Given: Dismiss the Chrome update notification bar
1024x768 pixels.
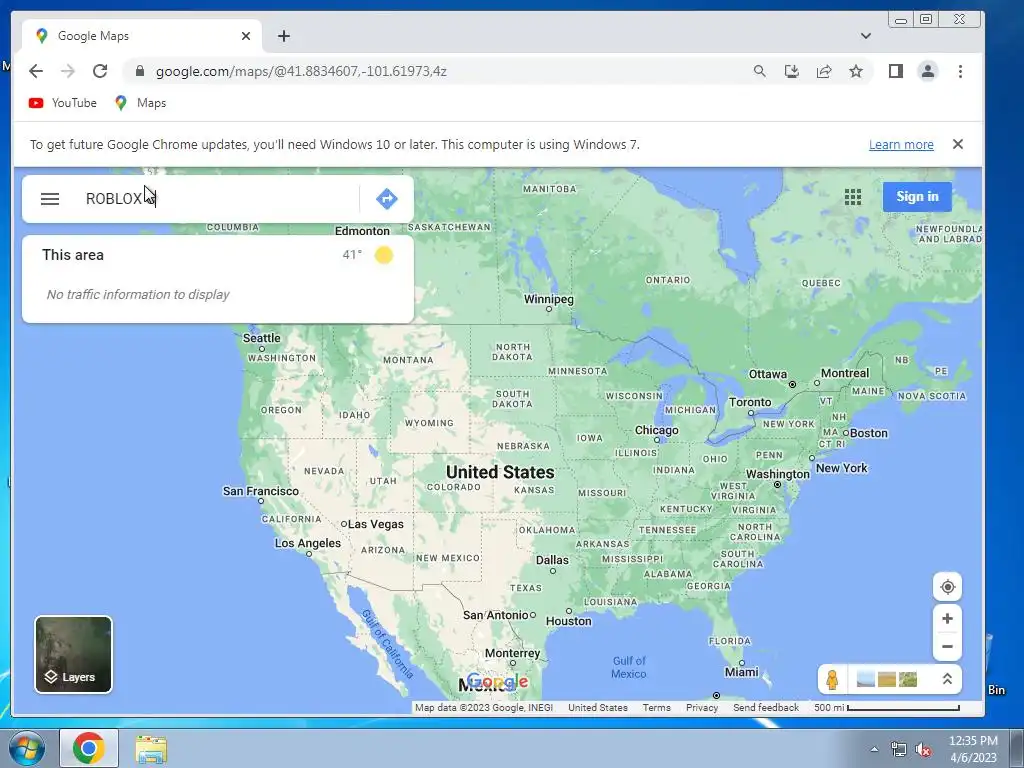Looking at the screenshot, I should coord(957,144).
